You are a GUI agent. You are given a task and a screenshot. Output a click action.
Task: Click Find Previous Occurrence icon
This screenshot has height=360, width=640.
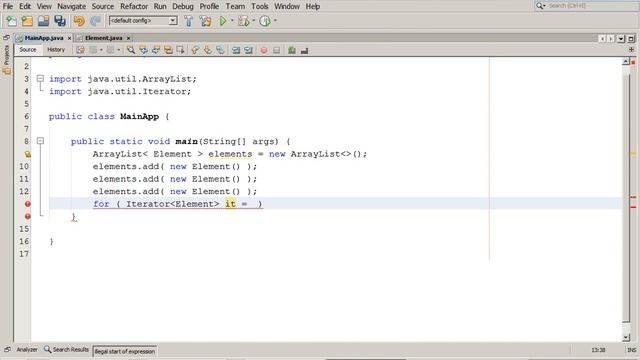point(143,50)
